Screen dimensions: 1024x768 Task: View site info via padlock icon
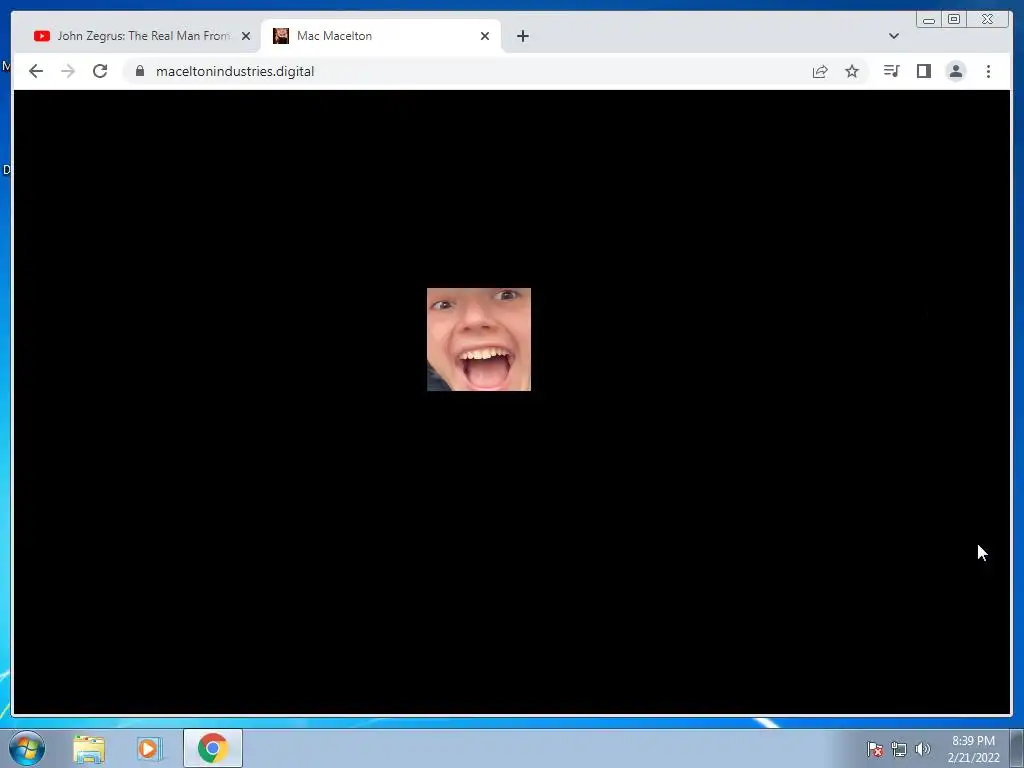click(140, 71)
